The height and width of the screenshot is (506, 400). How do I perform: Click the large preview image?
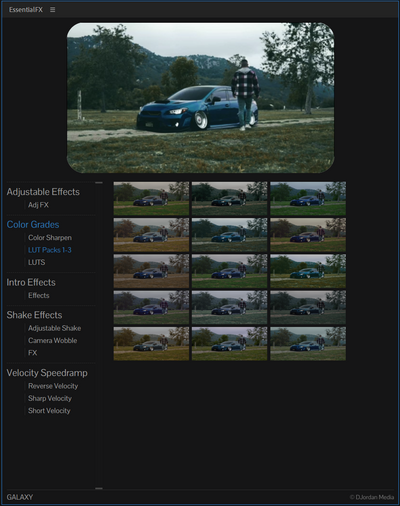click(x=200, y=98)
